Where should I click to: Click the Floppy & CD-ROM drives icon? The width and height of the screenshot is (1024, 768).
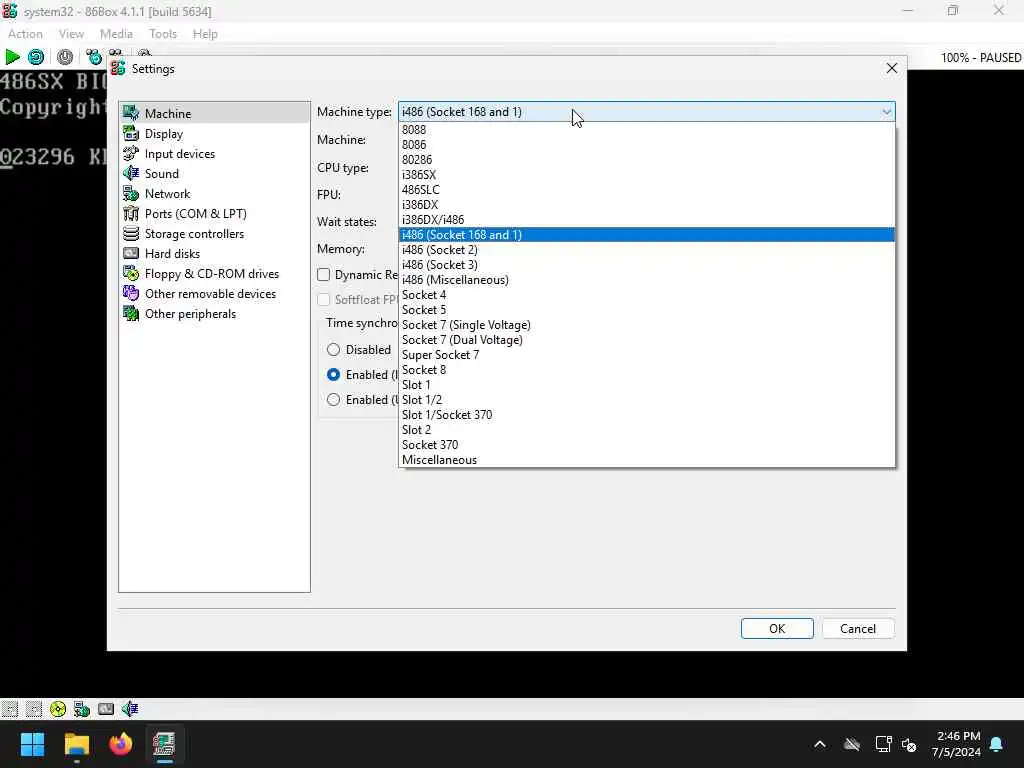coord(131,274)
